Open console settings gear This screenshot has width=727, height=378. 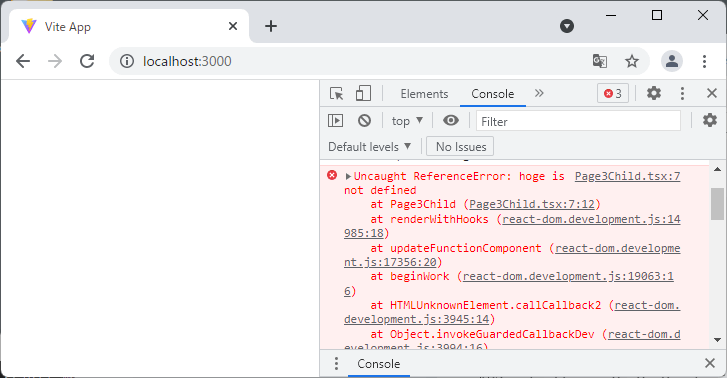(710, 121)
